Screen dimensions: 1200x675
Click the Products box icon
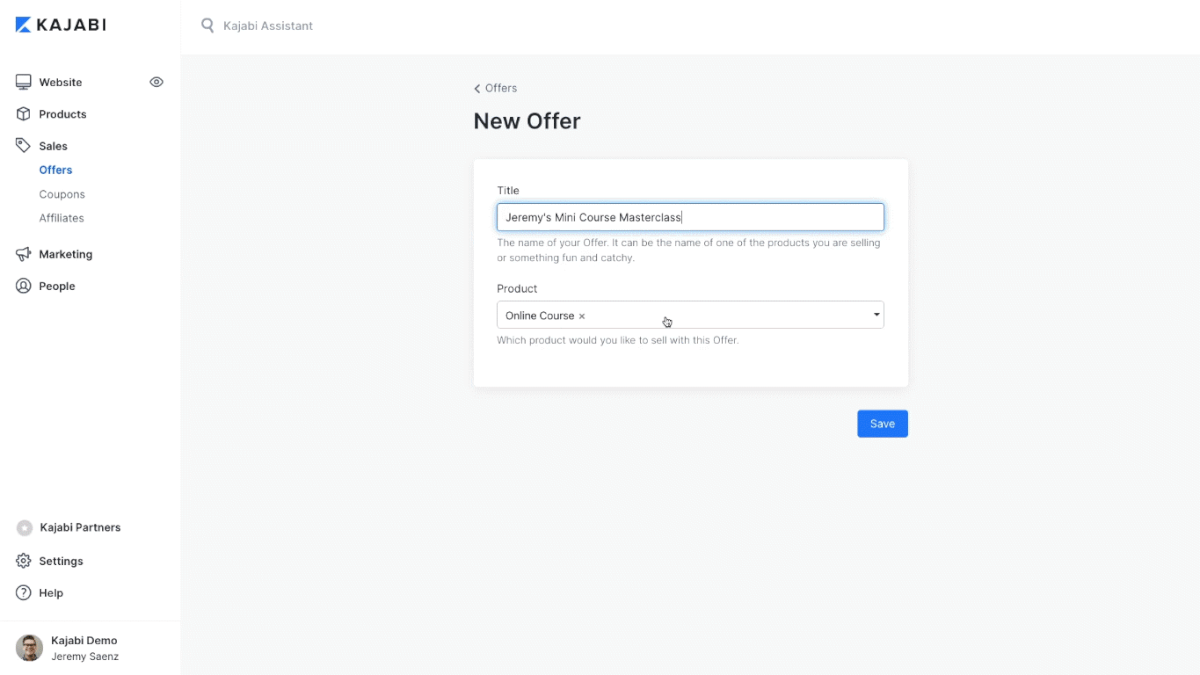[24, 114]
